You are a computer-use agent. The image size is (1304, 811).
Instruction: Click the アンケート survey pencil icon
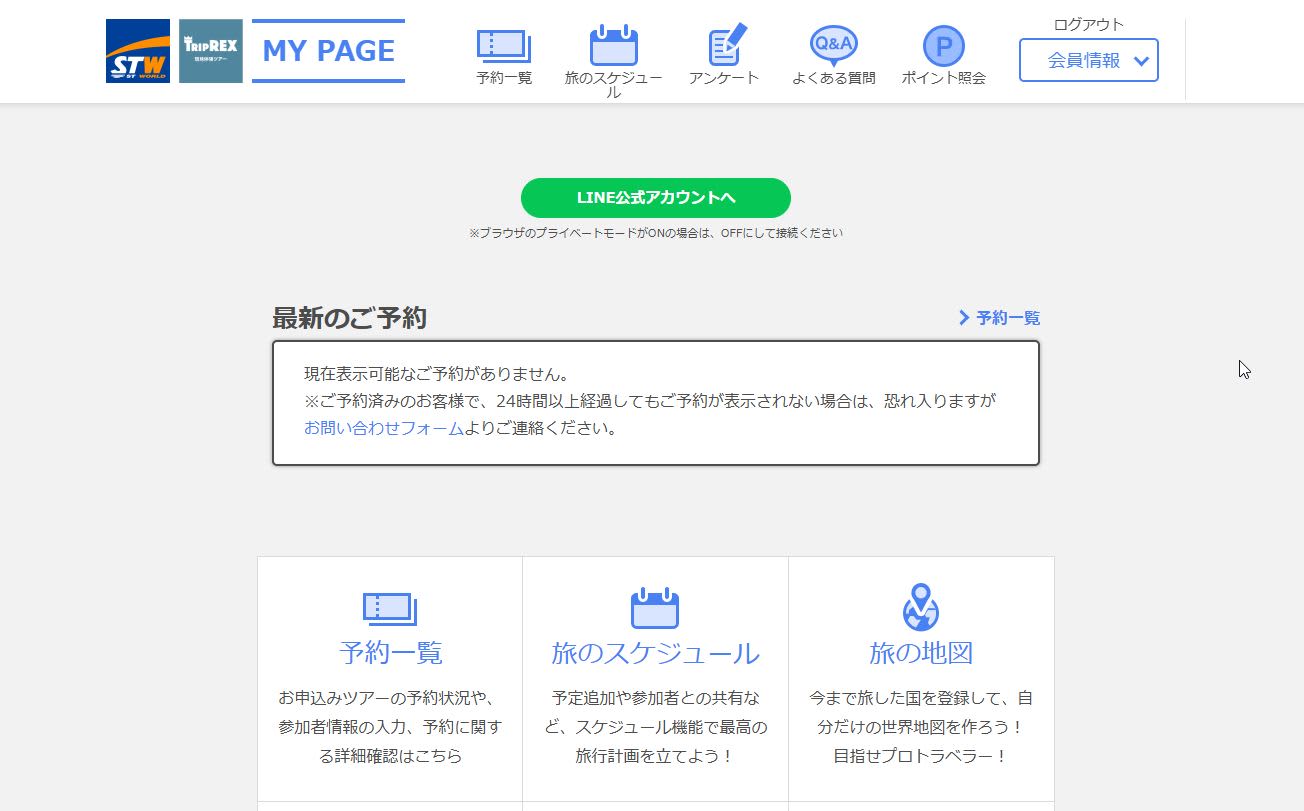tap(727, 46)
